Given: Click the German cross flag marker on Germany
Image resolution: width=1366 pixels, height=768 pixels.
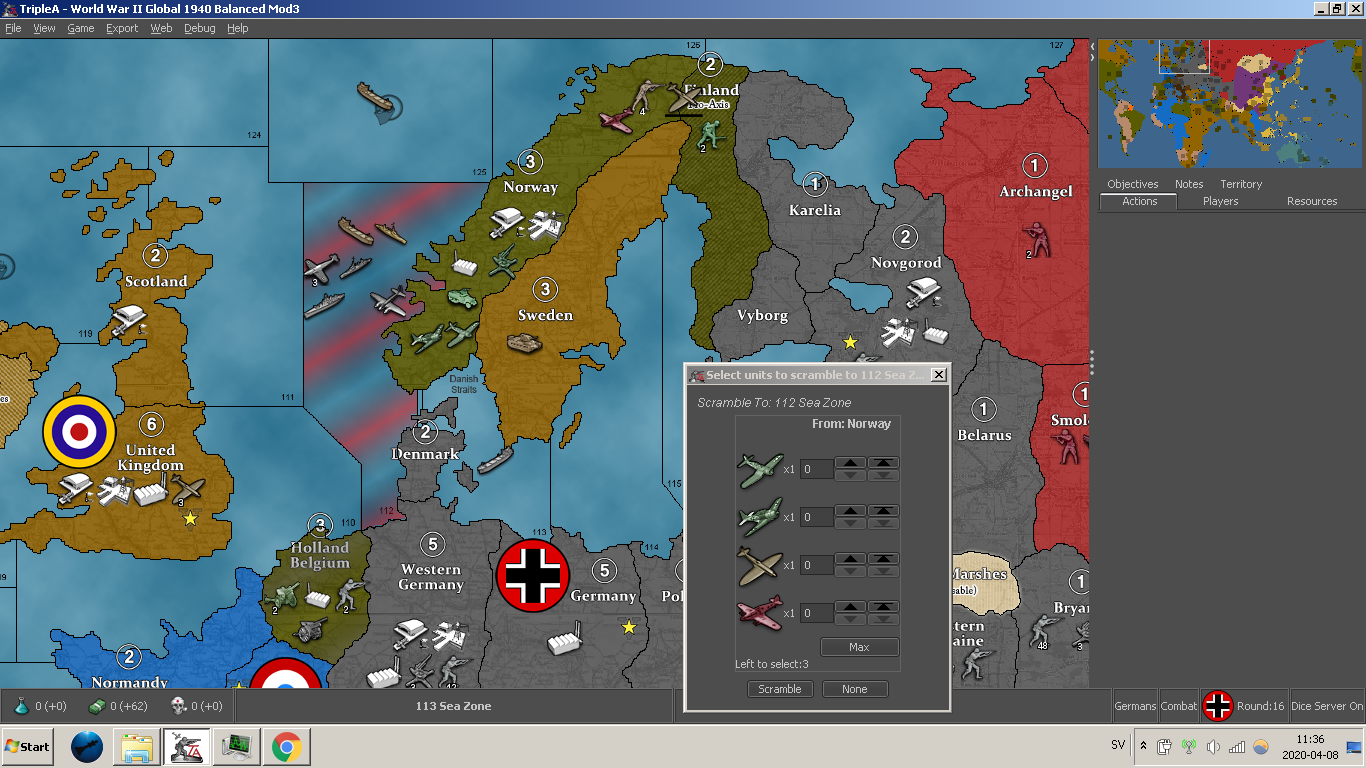Looking at the screenshot, I should pyautogui.click(x=533, y=575).
